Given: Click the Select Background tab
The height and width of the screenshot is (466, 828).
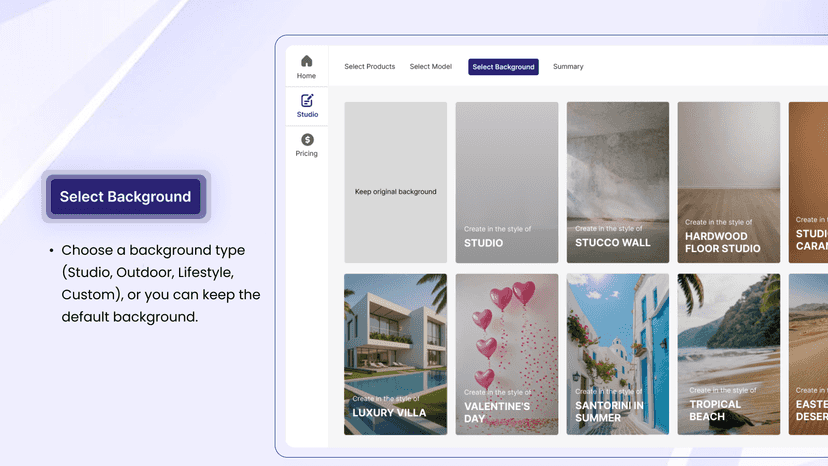Looking at the screenshot, I should coord(503,67).
